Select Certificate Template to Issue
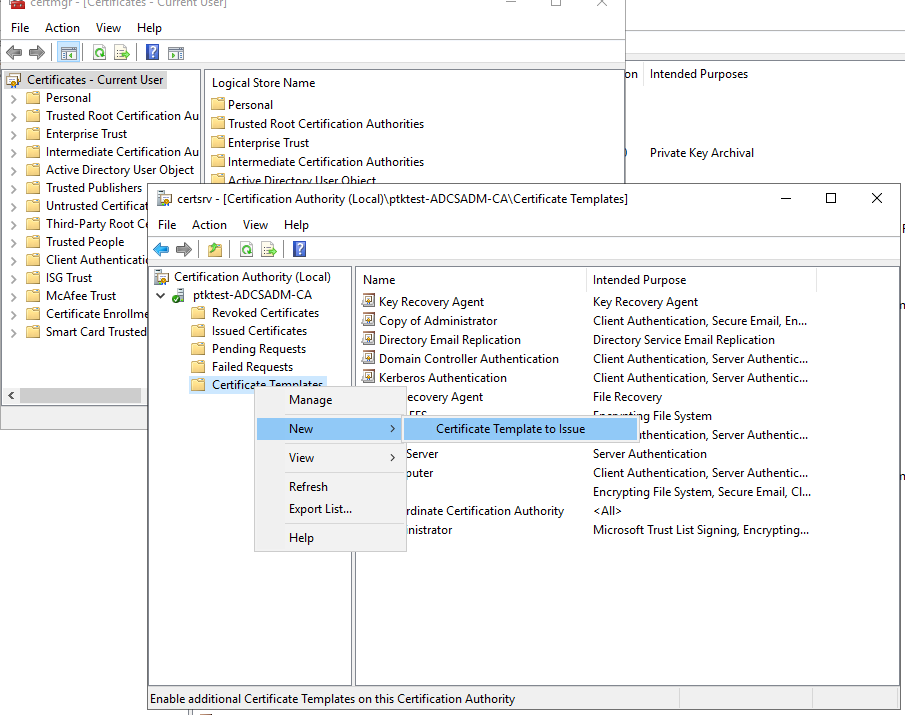This screenshot has height=715, width=905. (x=520, y=429)
